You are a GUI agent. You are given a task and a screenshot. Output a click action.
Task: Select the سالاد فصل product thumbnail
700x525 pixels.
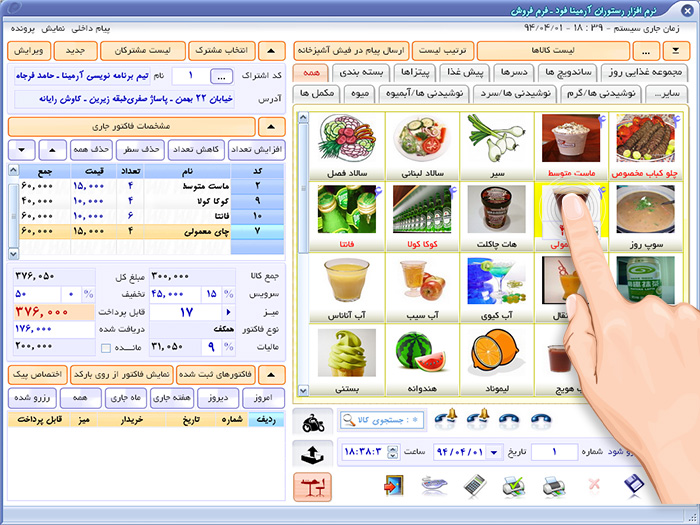(x=347, y=146)
